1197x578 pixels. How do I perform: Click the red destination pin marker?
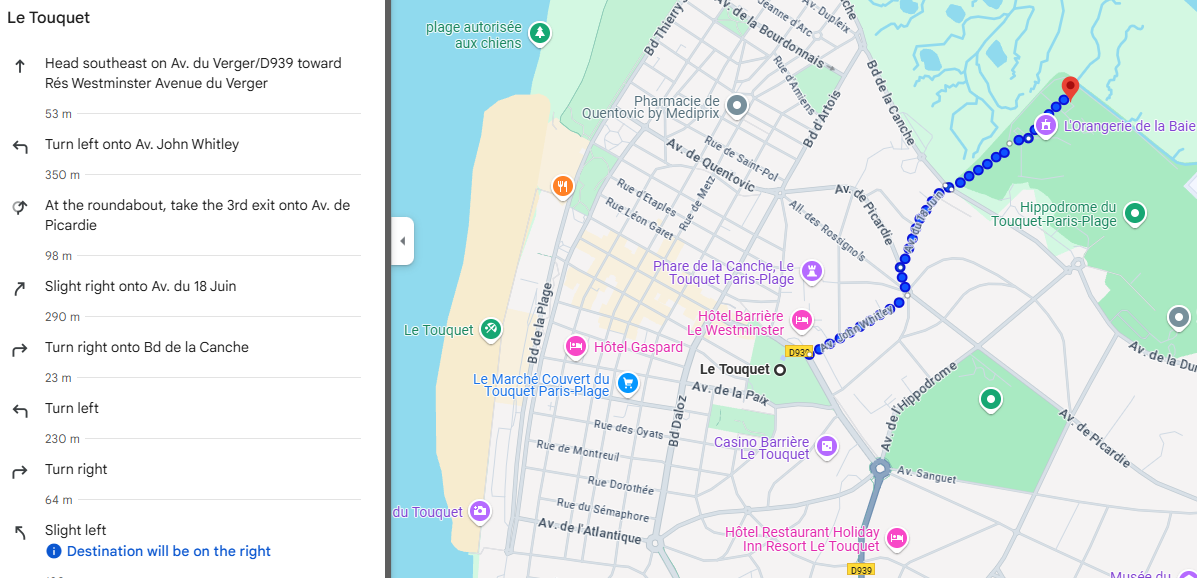[x=1069, y=88]
